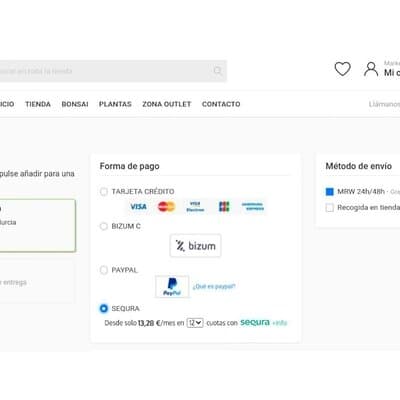Open the Tienda menu
The image size is (400, 400).
pos(38,104)
